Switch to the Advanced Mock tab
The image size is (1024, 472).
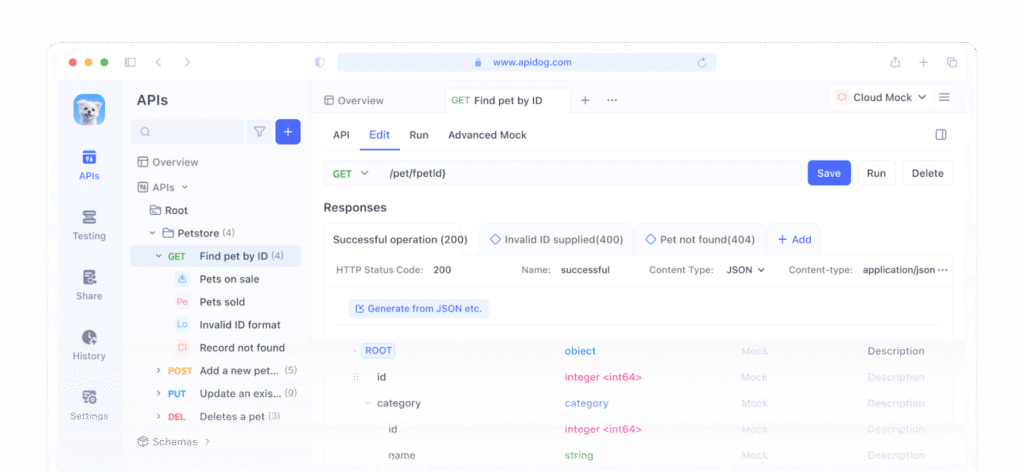click(x=487, y=135)
